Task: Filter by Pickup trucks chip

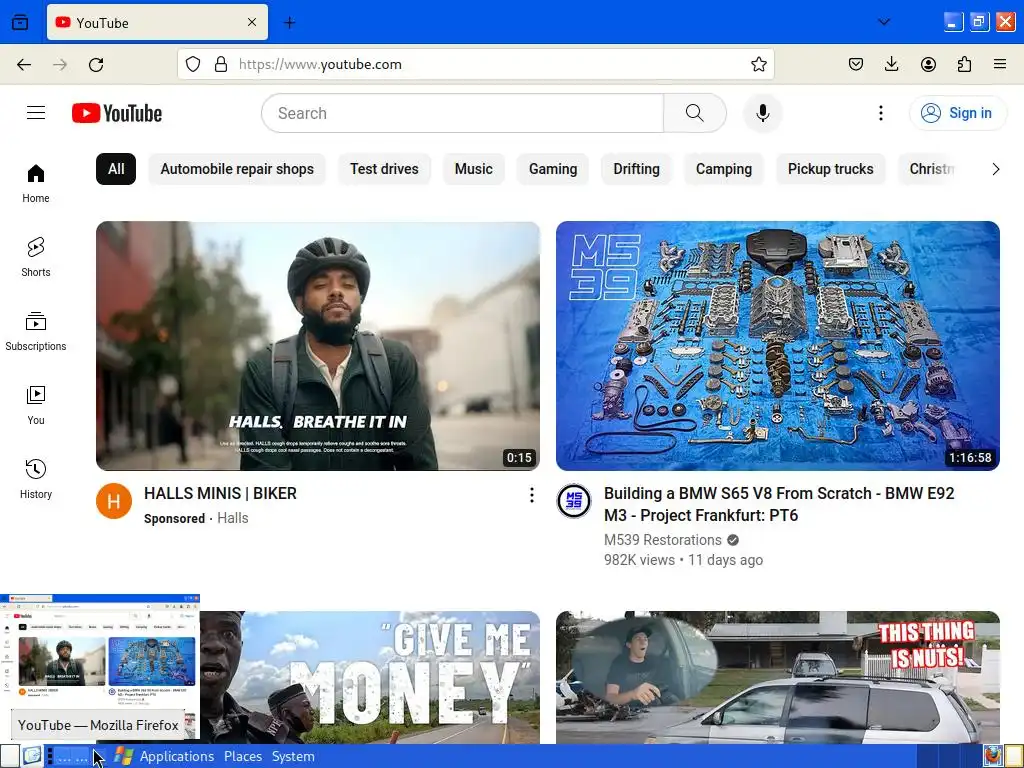Action: tap(831, 169)
